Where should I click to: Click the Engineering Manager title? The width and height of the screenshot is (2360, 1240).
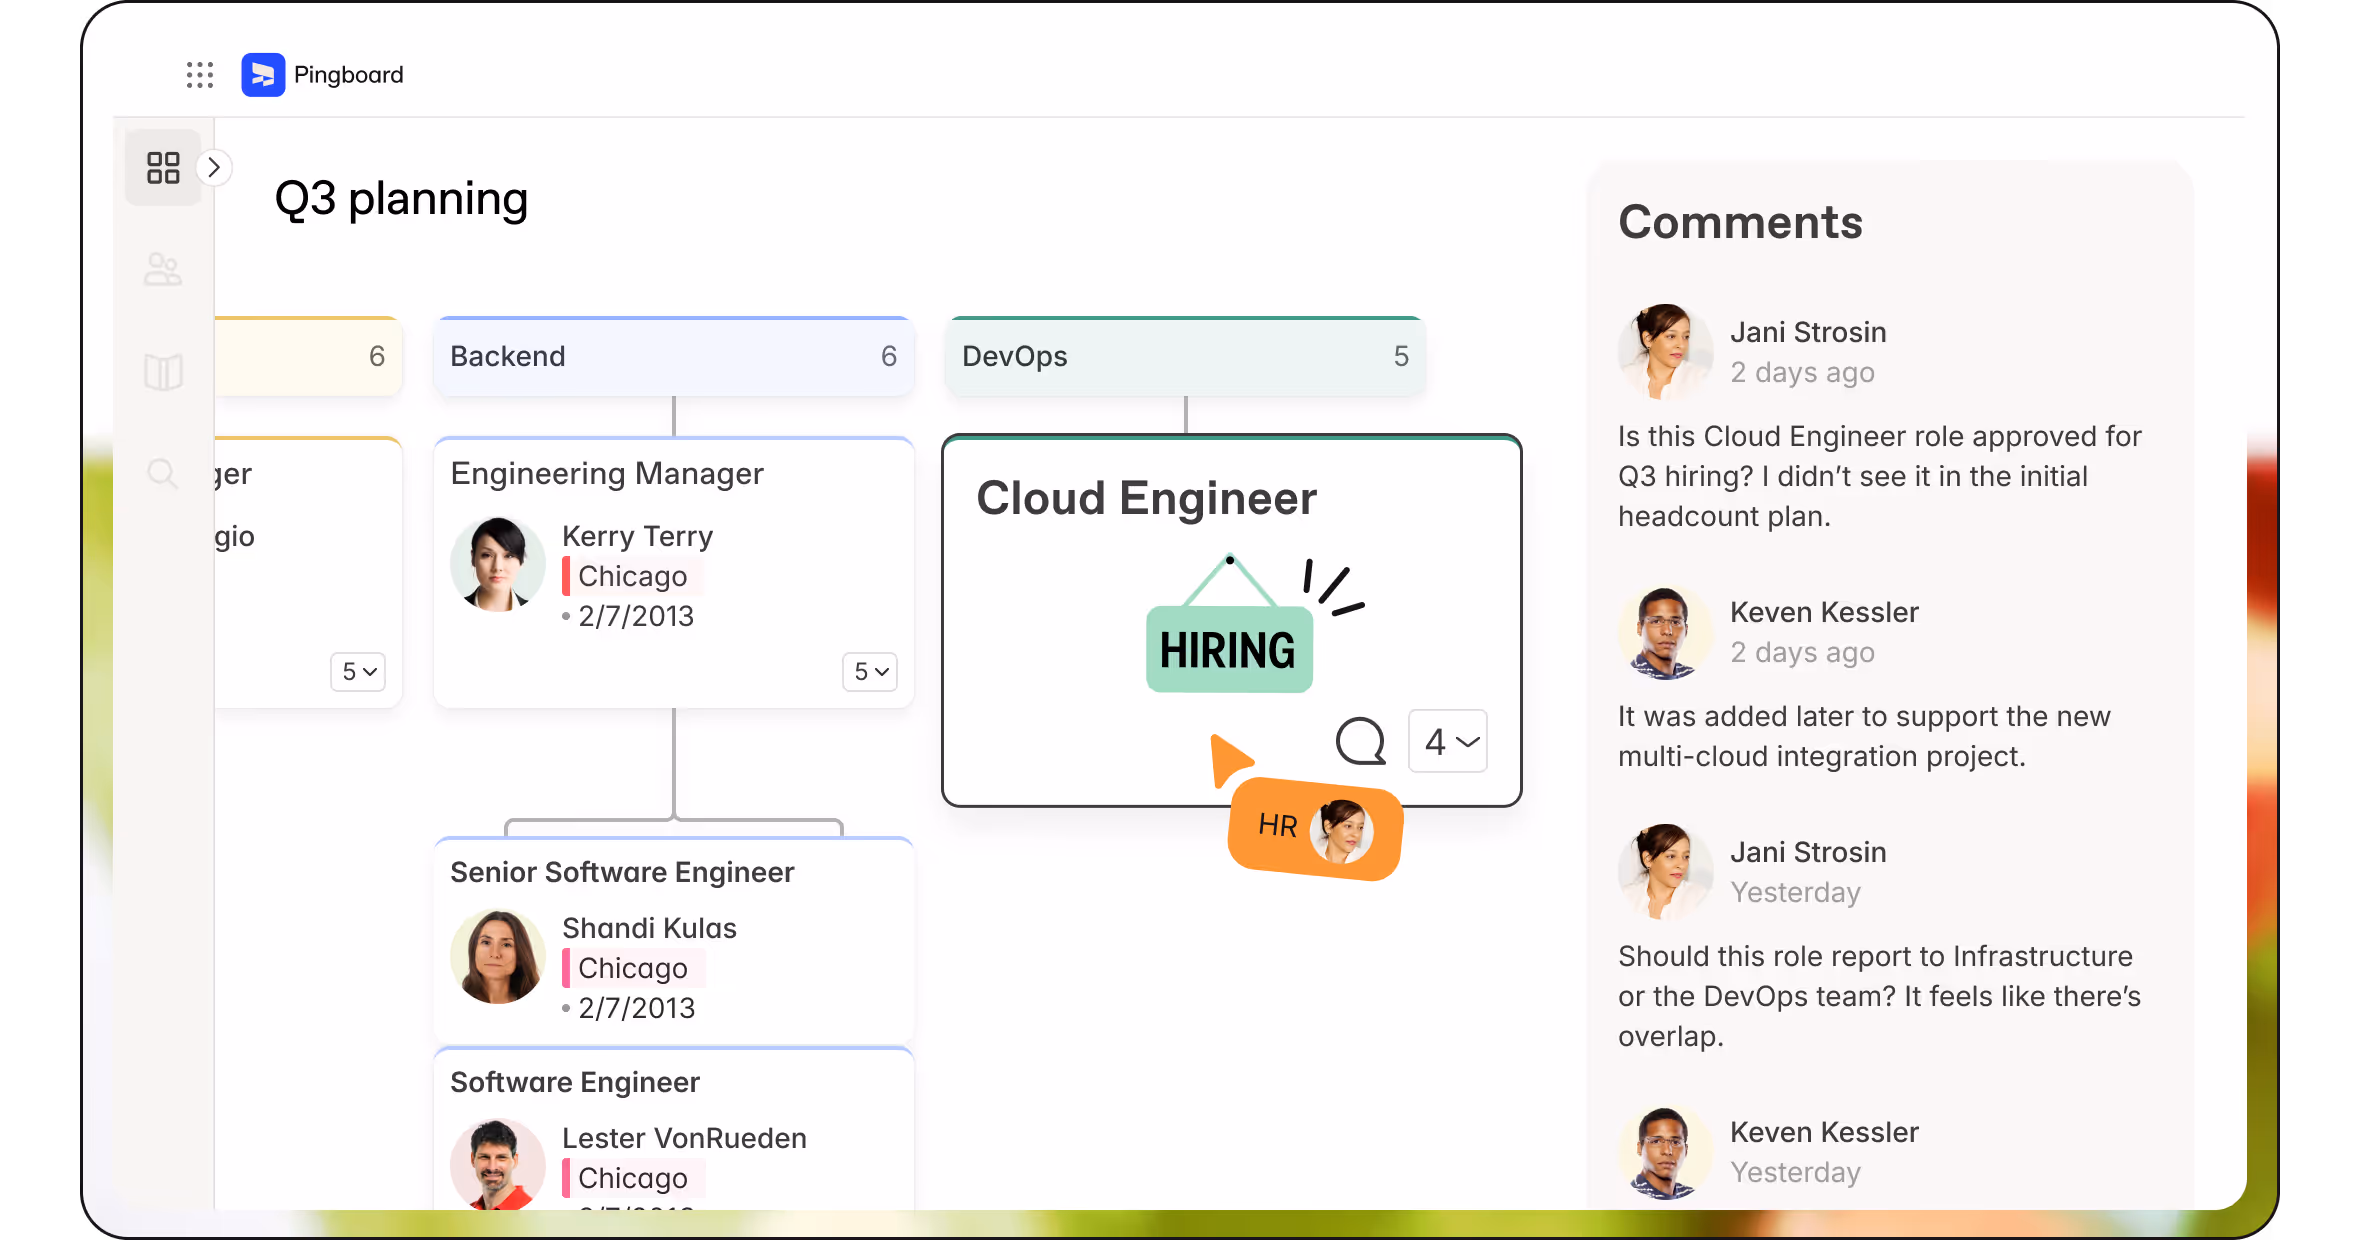[607, 473]
